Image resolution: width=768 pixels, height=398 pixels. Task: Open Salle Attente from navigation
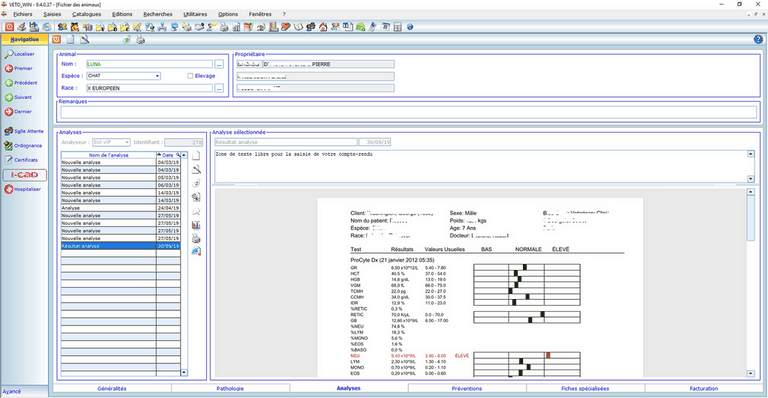point(24,131)
